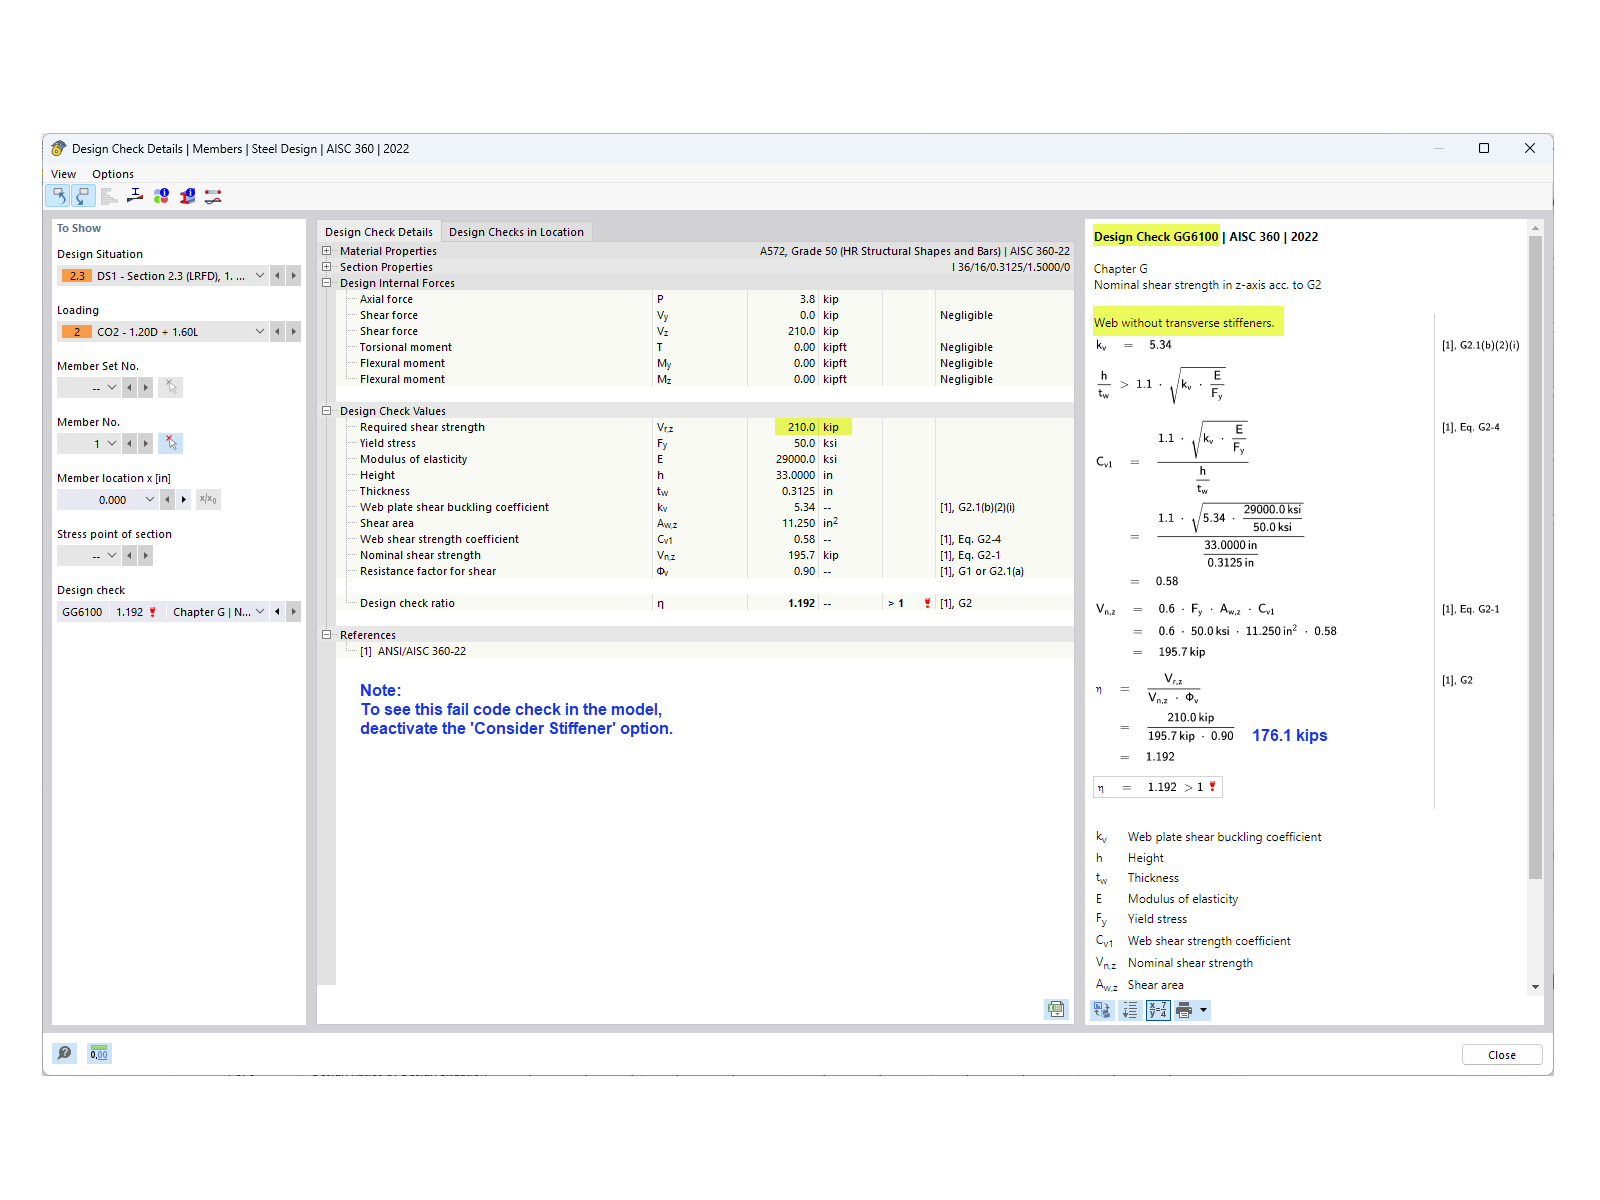1600x1200 pixels.
Task: Toggle the x/x0 member location mode button
Action: [x=206, y=499]
